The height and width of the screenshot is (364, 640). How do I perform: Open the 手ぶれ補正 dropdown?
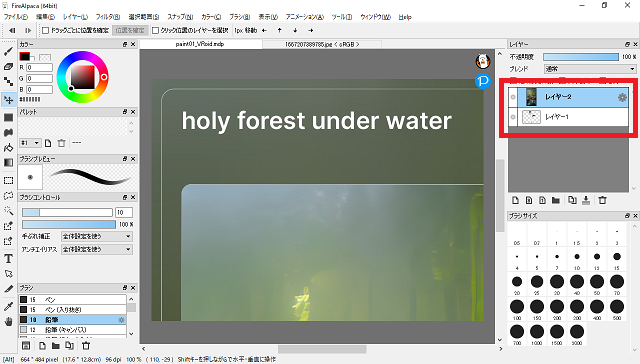coord(97,236)
